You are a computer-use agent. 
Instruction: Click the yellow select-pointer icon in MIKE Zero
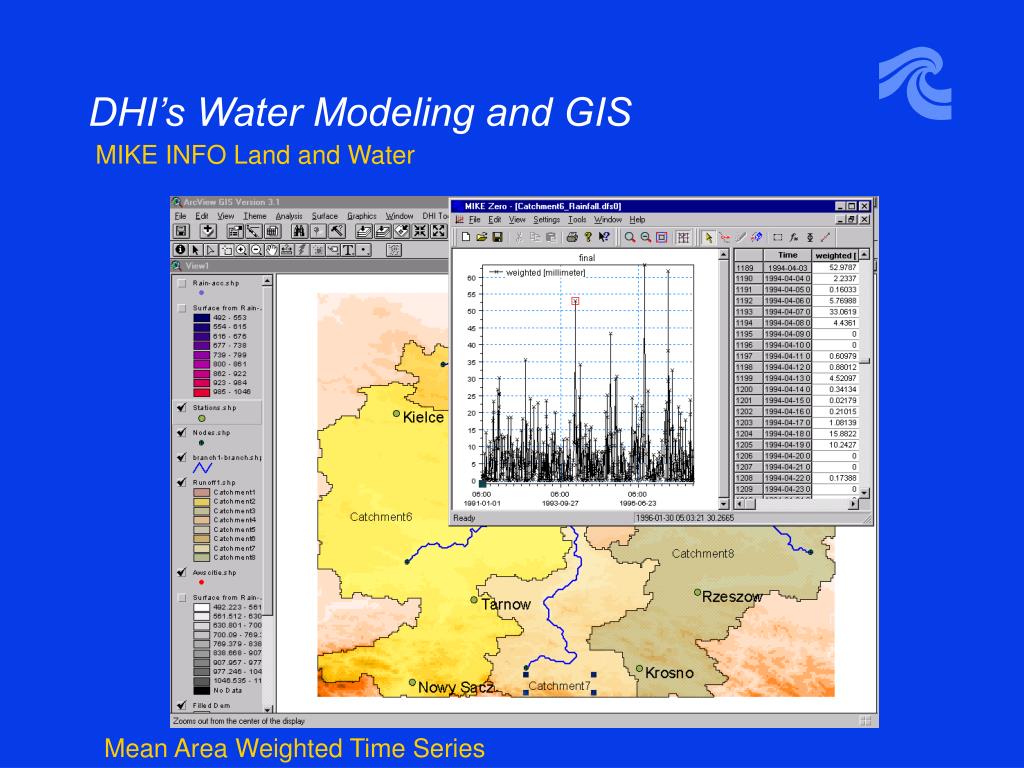pos(709,237)
